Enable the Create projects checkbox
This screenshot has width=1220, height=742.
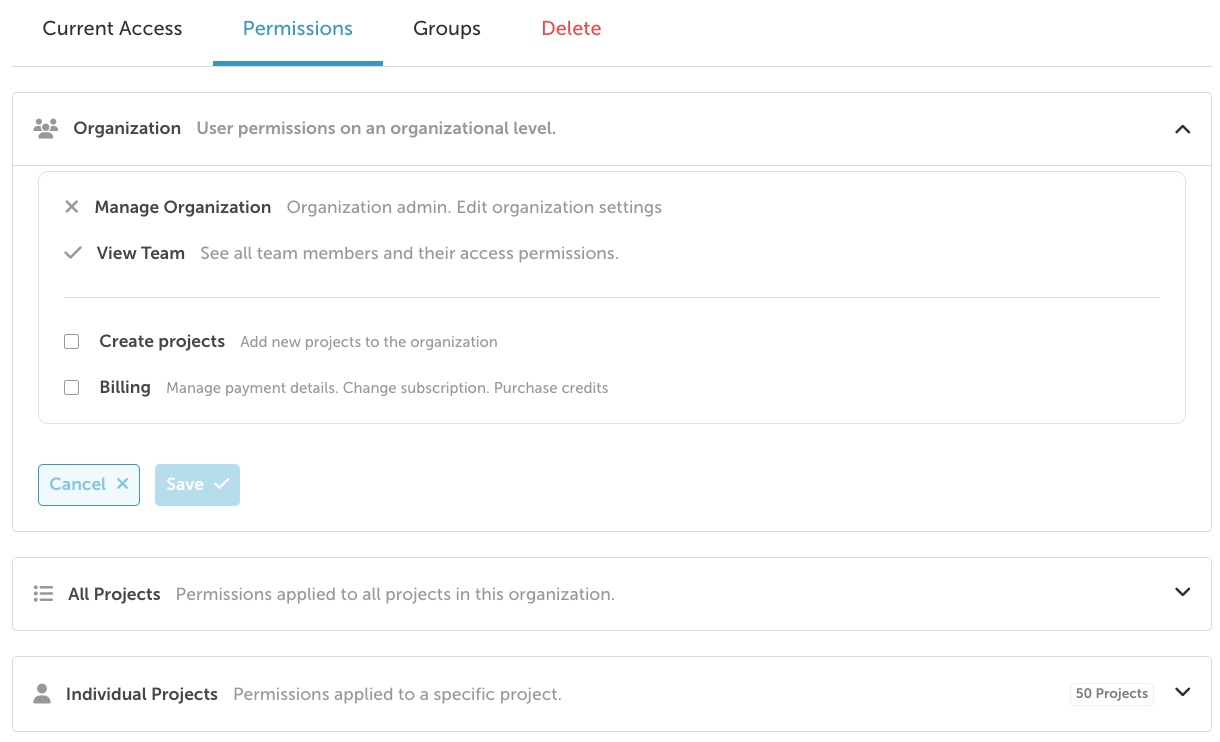72,341
